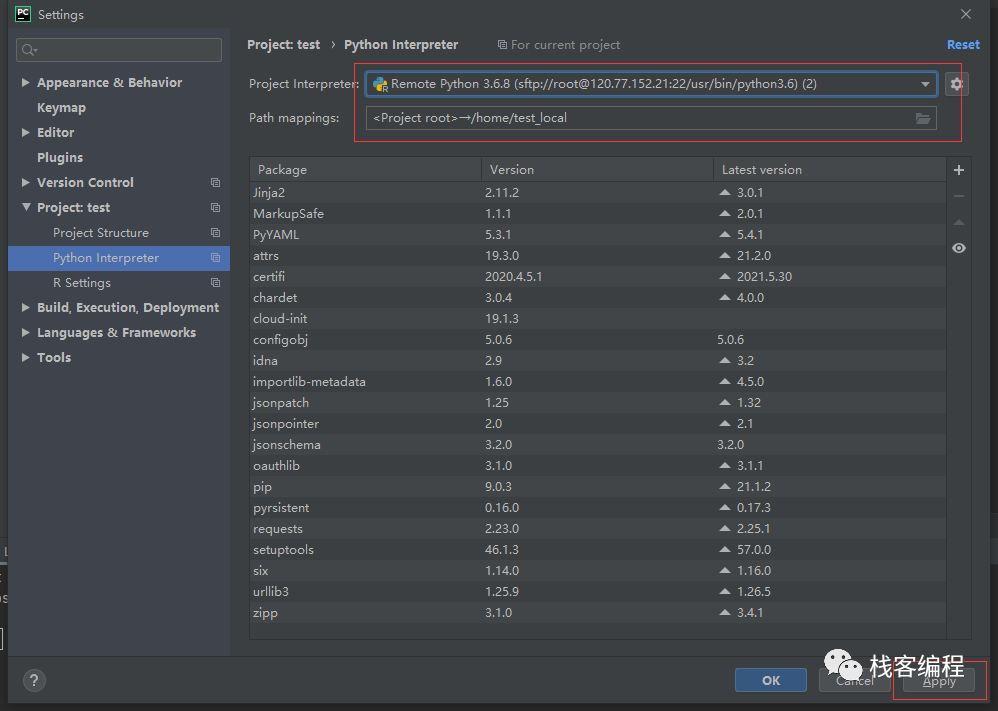The height and width of the screenshot is (711, 998).
Task: Select the configobj package row
Action: tap(598, 339)
